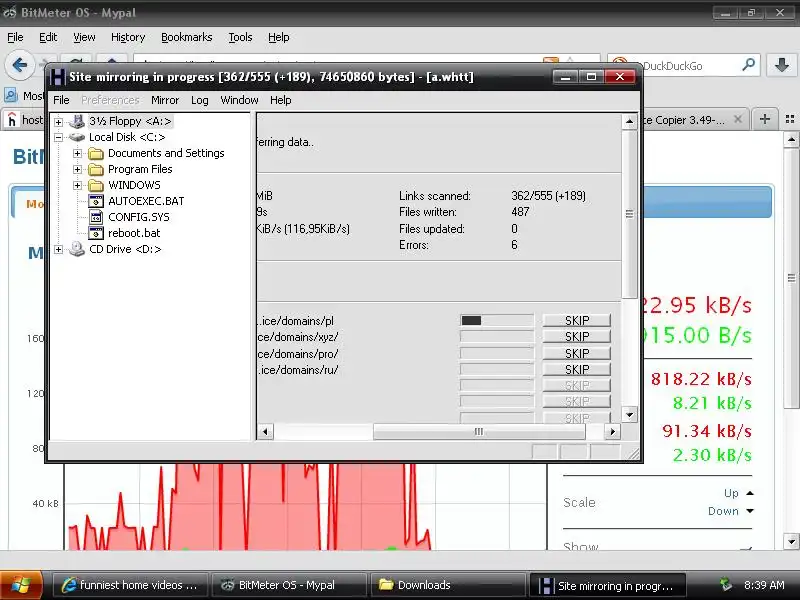Screen dimensions: 800x600
Task: Click the DuckDuckGo search magnifier icon
Action: coord(748,65)
